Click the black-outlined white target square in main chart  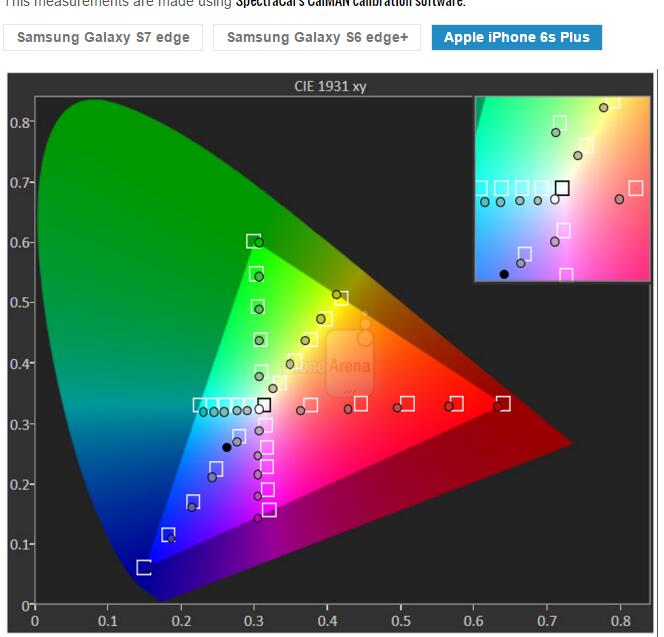264,404
